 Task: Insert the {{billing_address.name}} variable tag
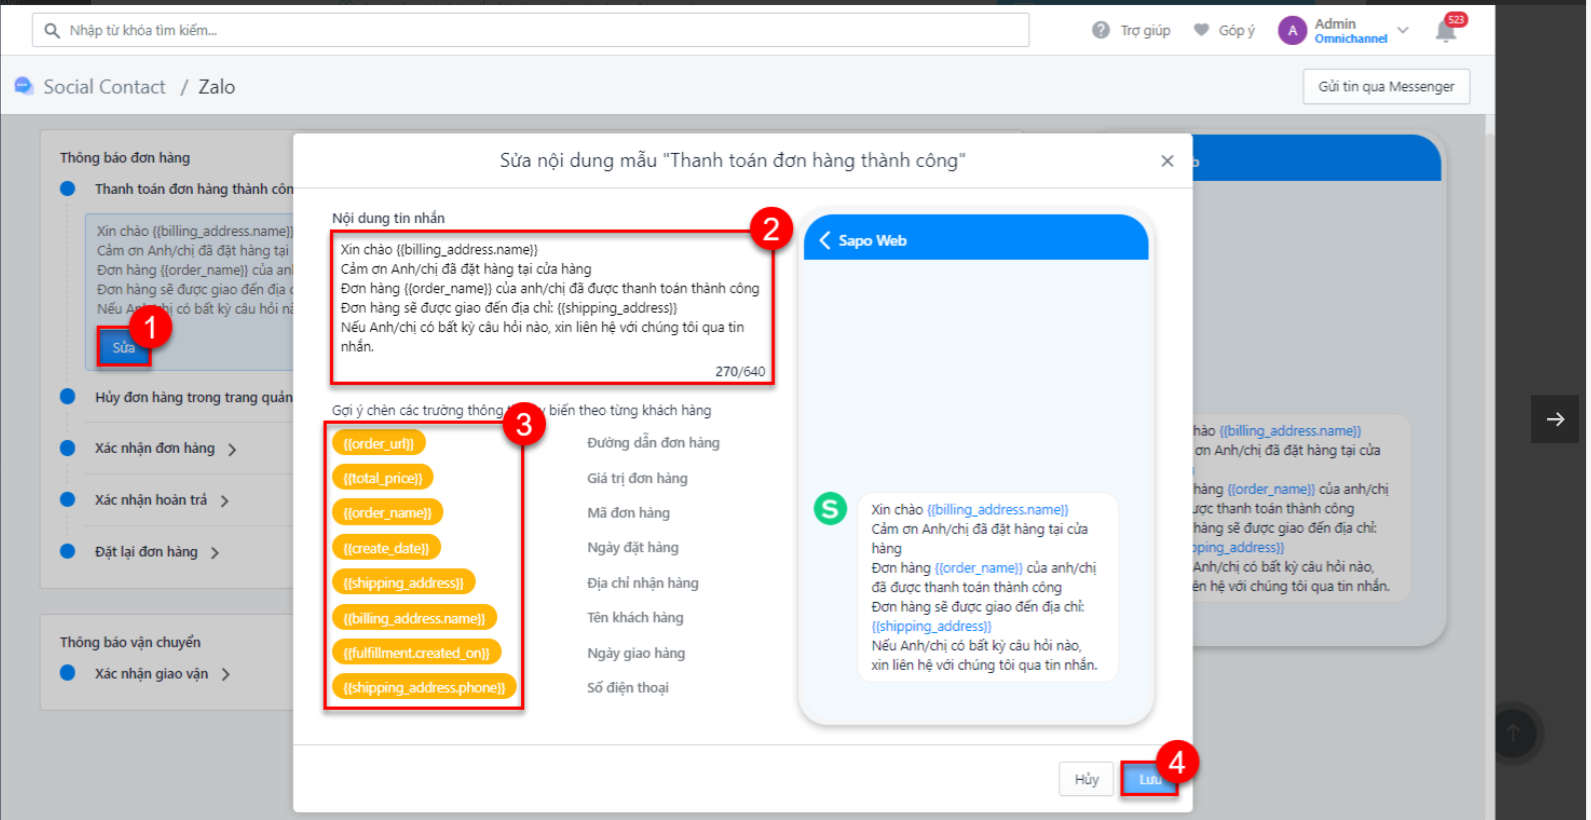(x=414, y=618)
